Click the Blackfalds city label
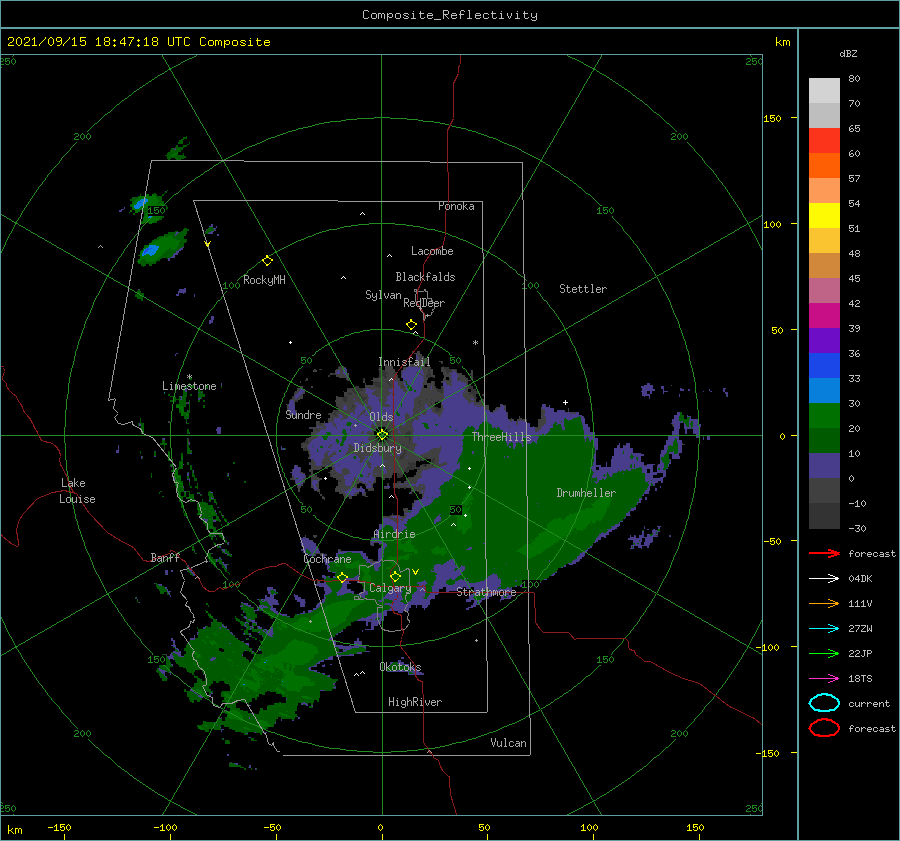900x841 pixels. pos(425,277)
